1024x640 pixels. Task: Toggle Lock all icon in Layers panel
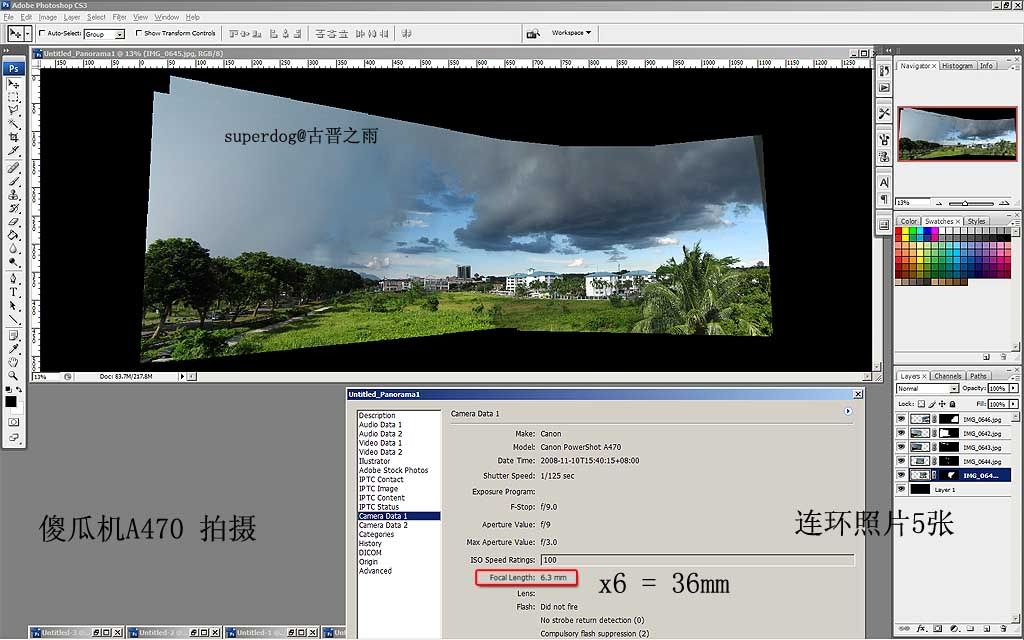952,404
